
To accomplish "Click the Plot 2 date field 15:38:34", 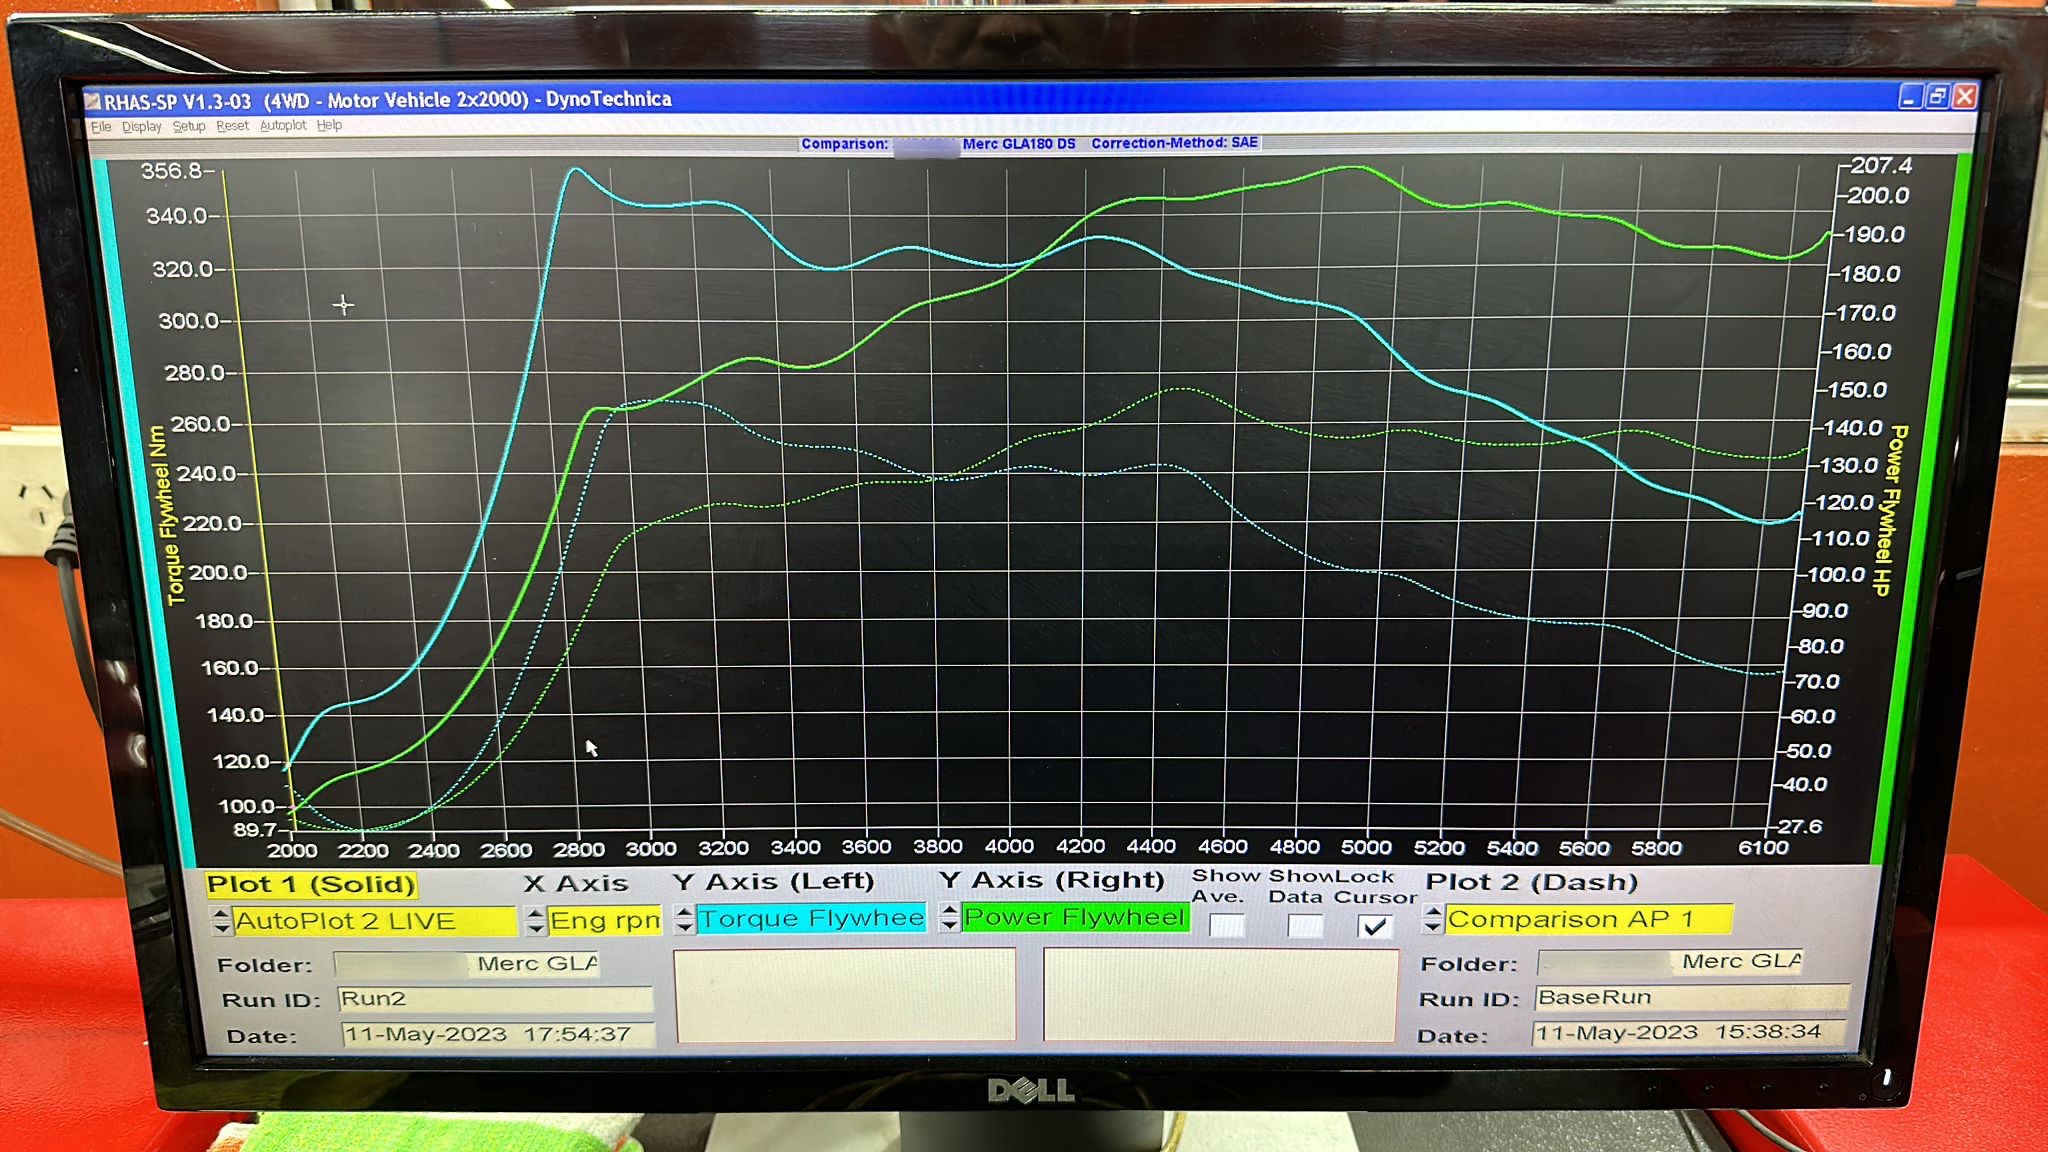I will pyautogui.click(x=1689, y=1032).
